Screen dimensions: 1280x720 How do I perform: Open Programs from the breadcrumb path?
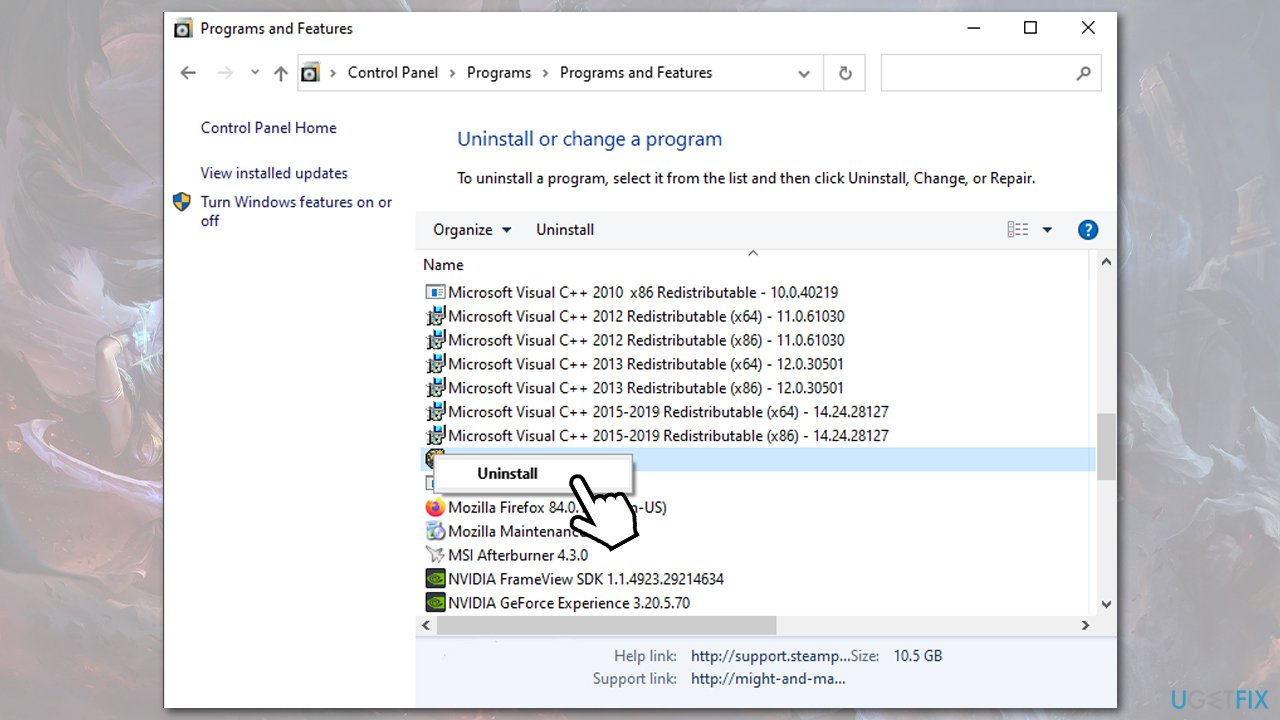499,72
